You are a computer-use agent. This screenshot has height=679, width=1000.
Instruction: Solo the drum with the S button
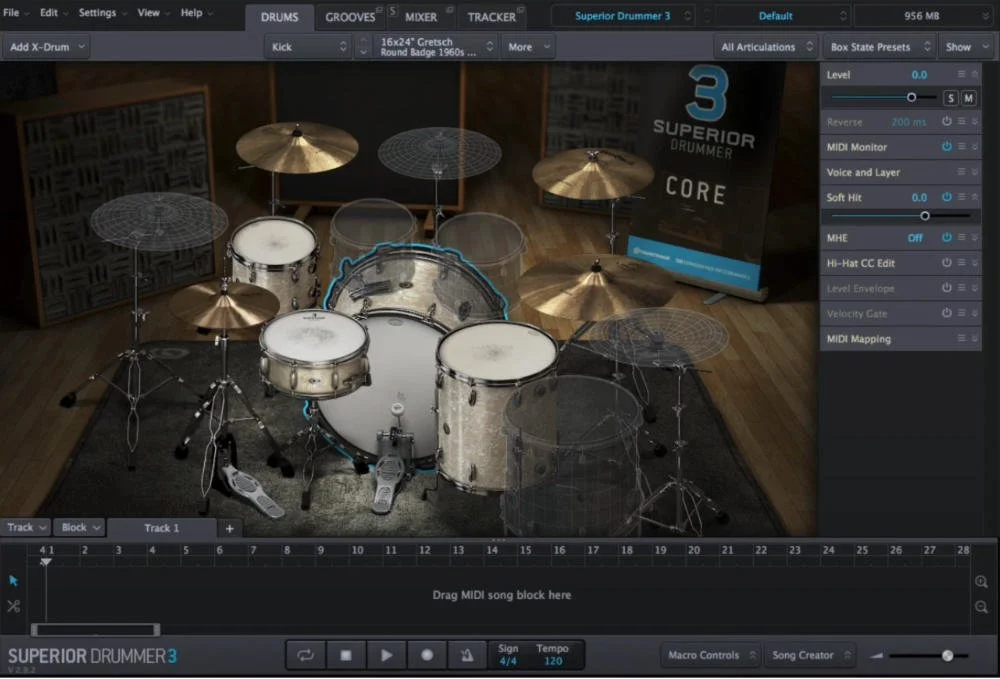[951, 98]
